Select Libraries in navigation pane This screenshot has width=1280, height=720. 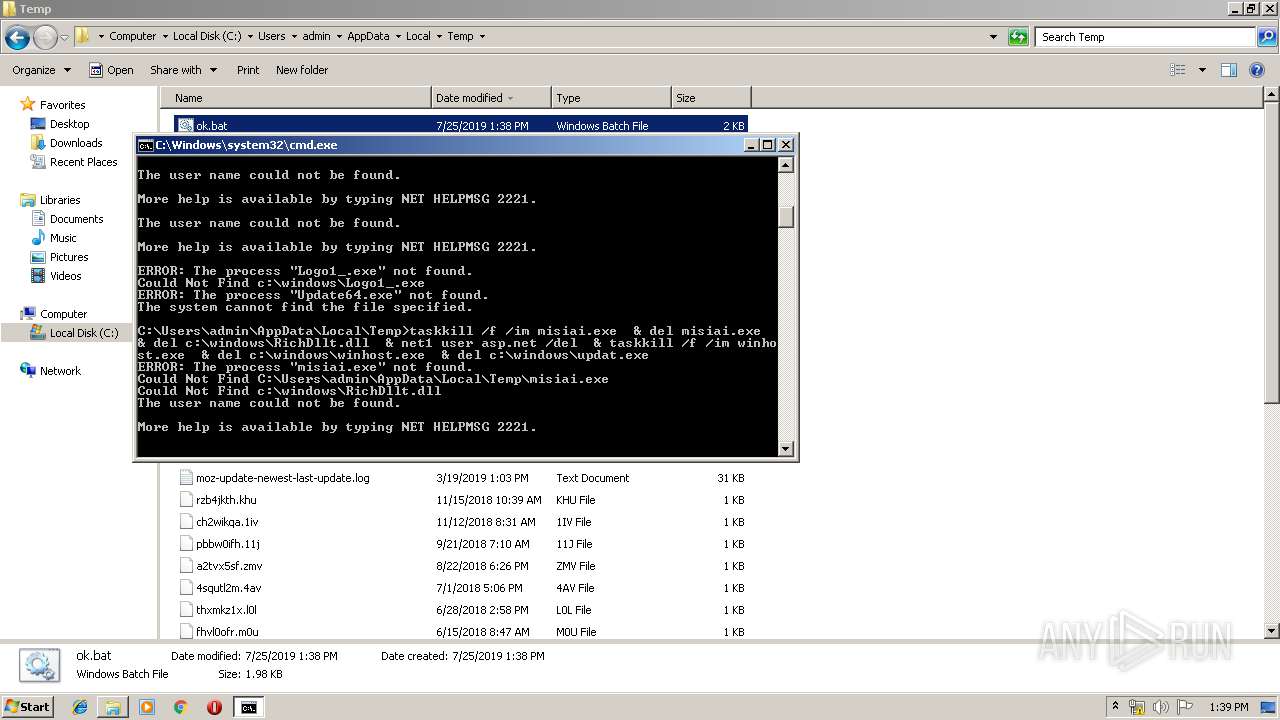coord(60,200)
